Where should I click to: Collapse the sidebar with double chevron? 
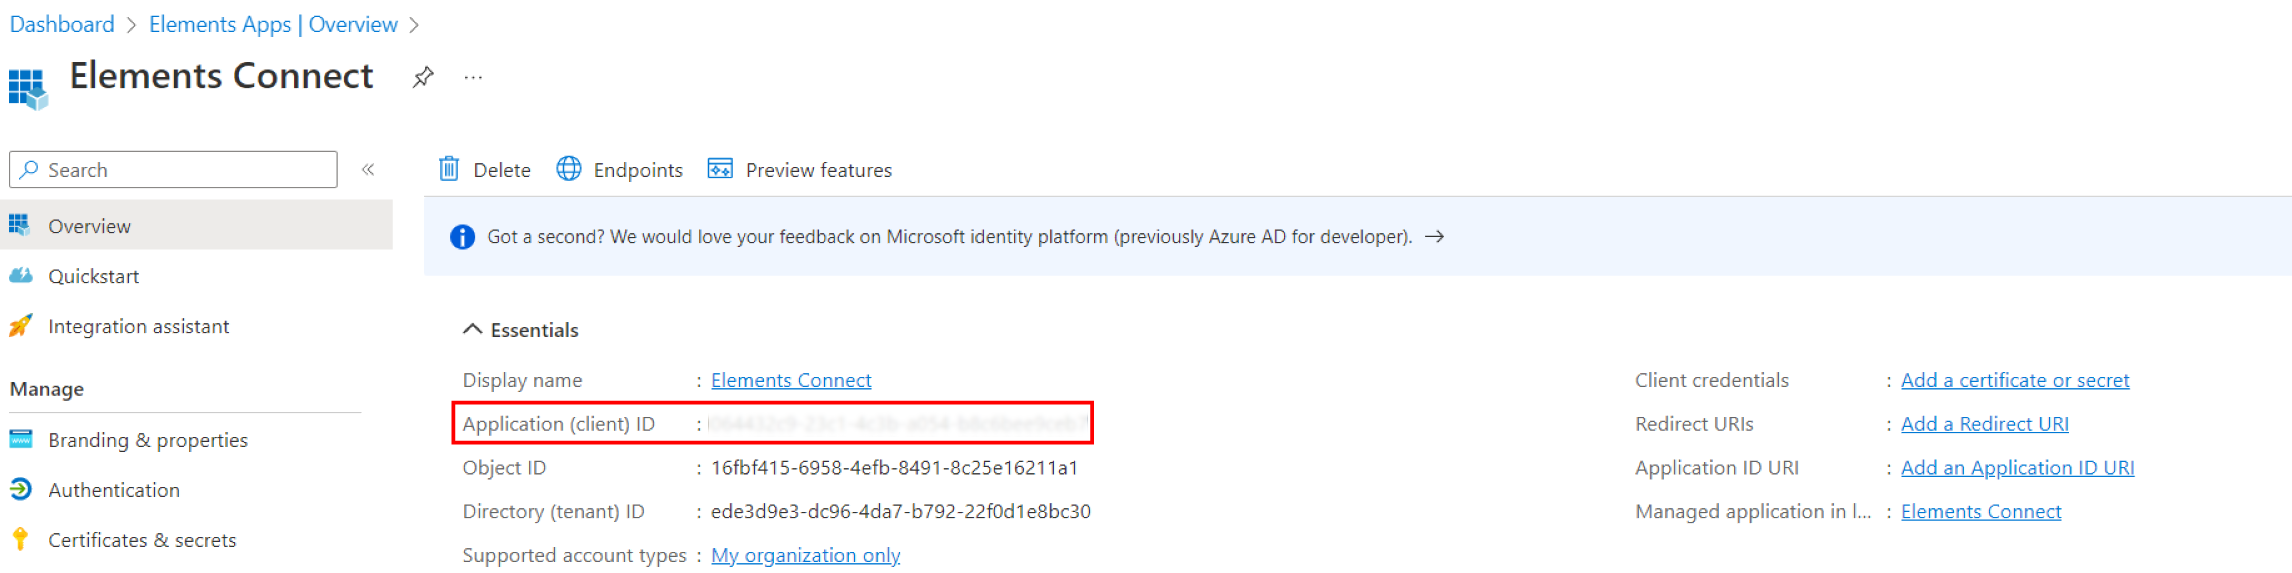(x=368, y=170)
